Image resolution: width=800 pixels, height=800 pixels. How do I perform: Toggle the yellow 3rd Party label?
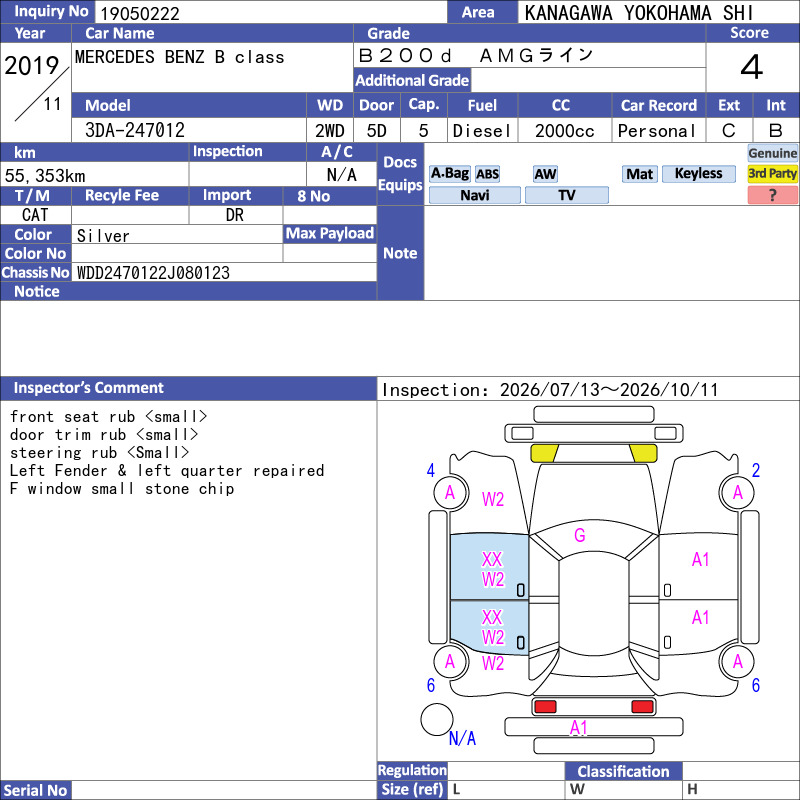coord(772,174)
